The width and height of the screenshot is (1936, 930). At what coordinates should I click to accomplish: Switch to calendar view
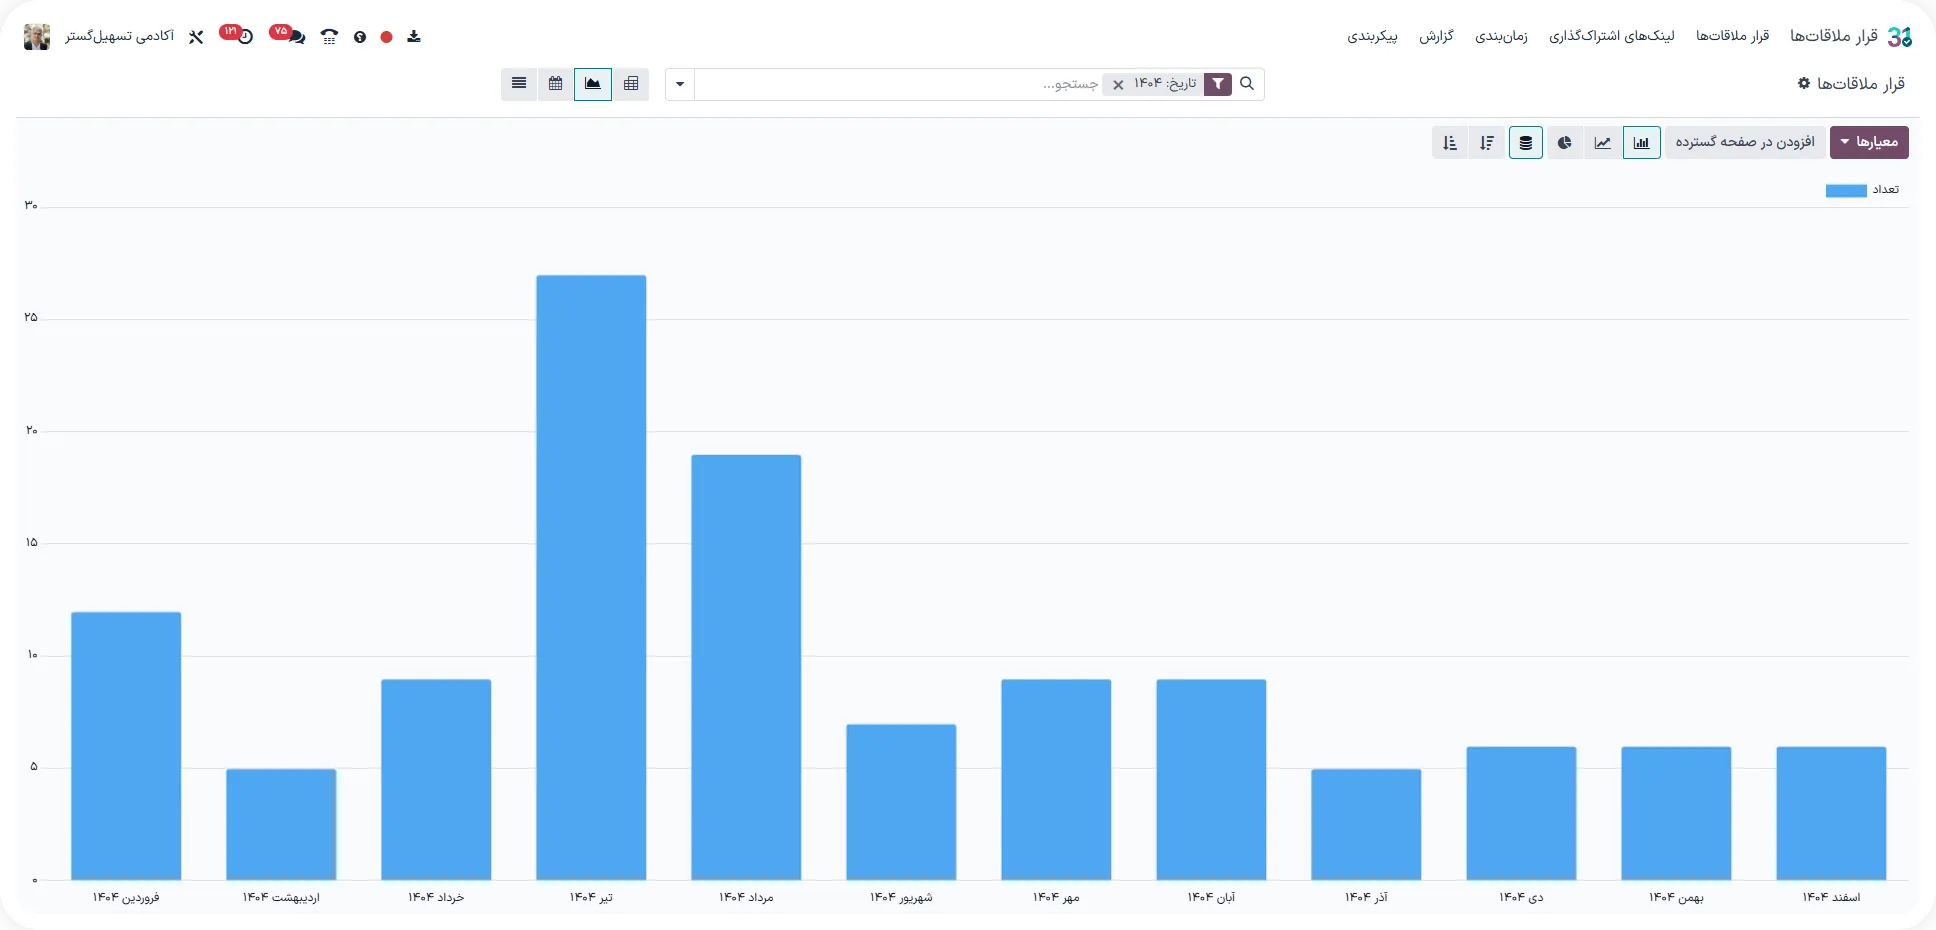556,84
